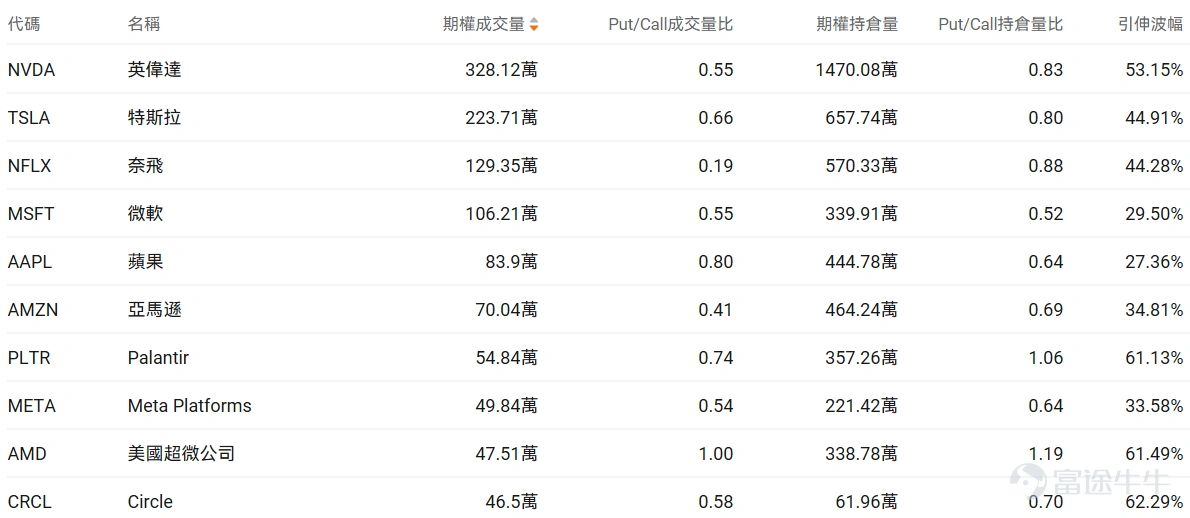The image size is (1190, 518).
Task: Open the CRCL ticker code
Action: pos(30,501)
